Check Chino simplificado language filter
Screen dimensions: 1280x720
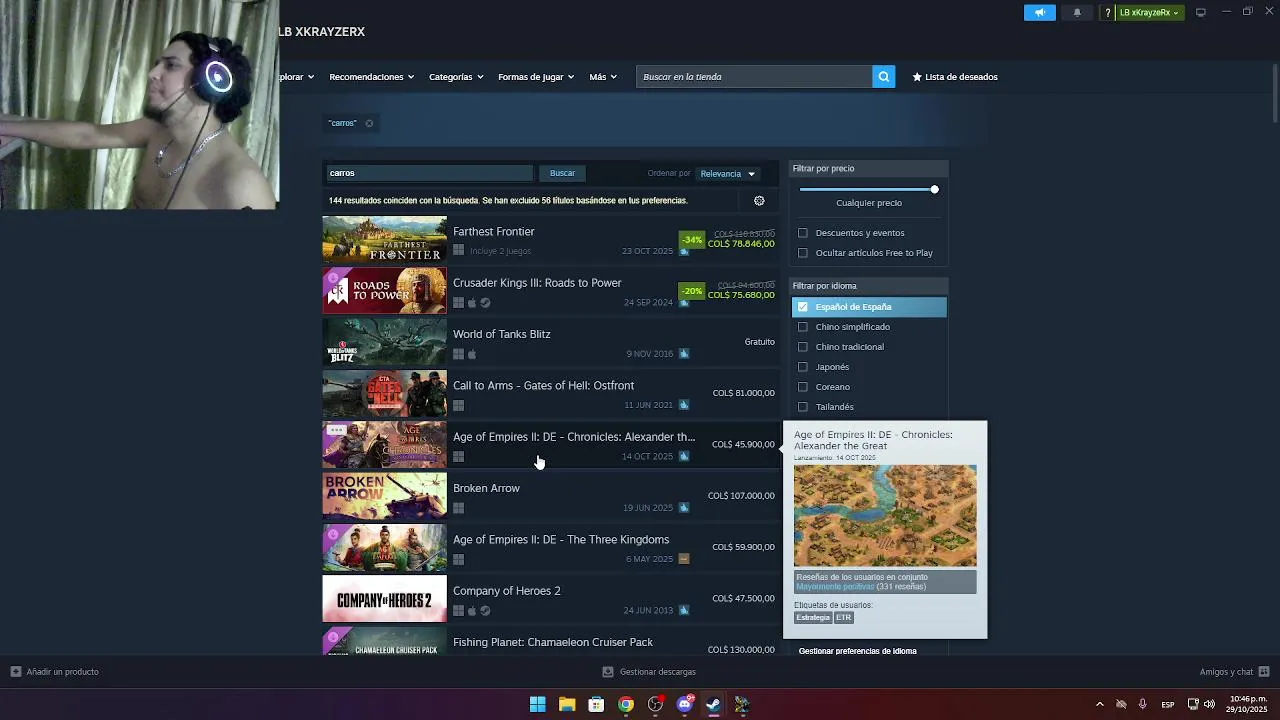(802, 327)
